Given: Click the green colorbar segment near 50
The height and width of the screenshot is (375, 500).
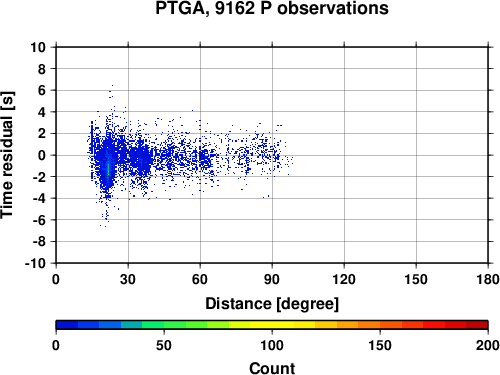Looking at the screenshot, I should (164, 325).
